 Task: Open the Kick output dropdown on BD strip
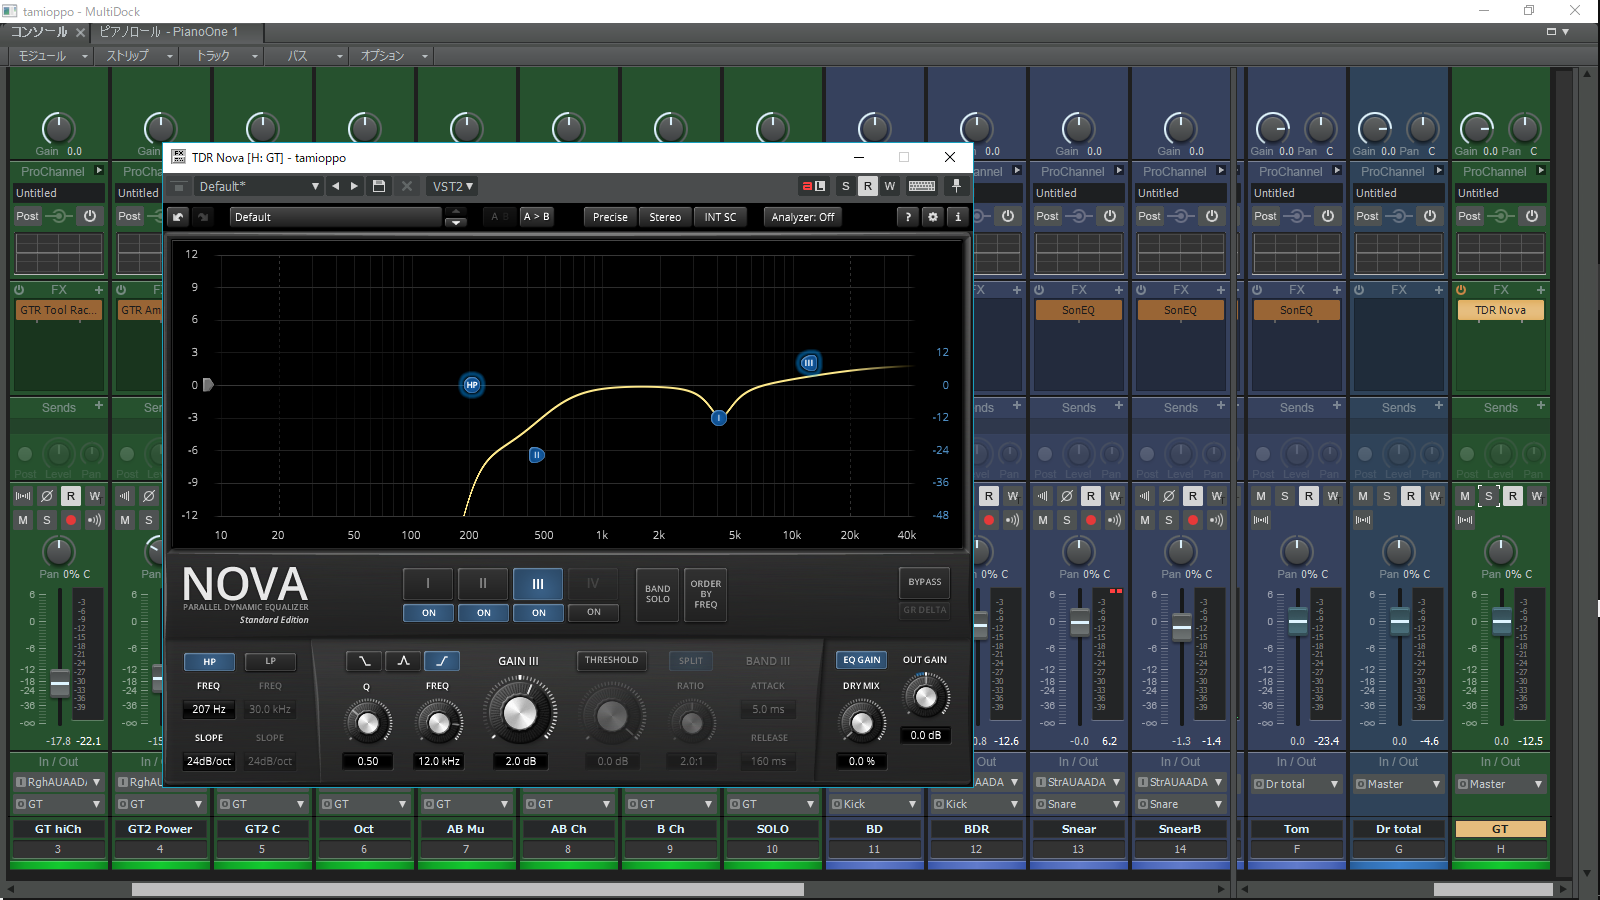pyautogui.click(x=874, y=804)
